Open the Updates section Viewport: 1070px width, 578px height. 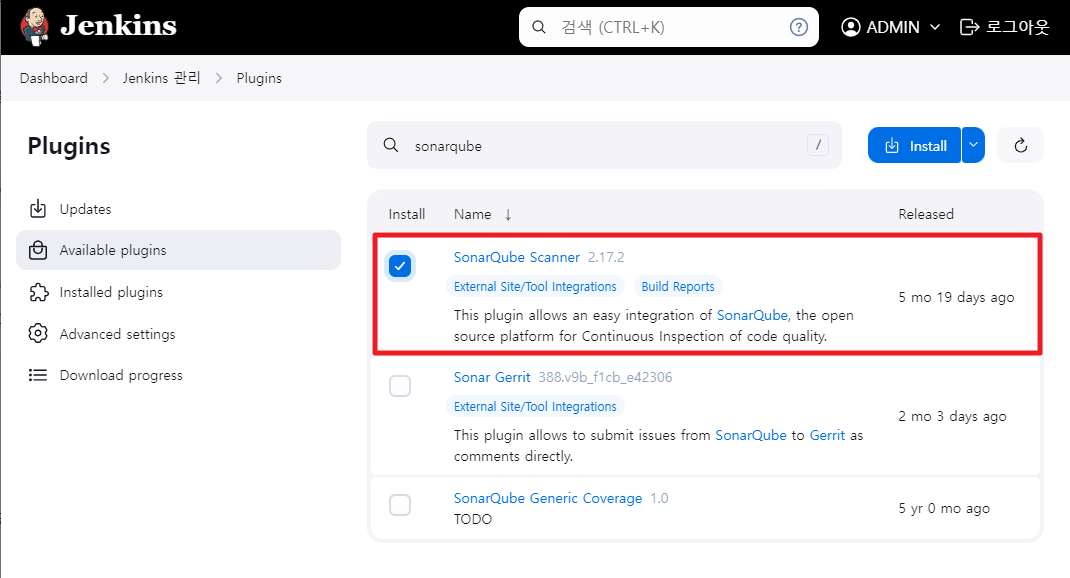[178, 209]
